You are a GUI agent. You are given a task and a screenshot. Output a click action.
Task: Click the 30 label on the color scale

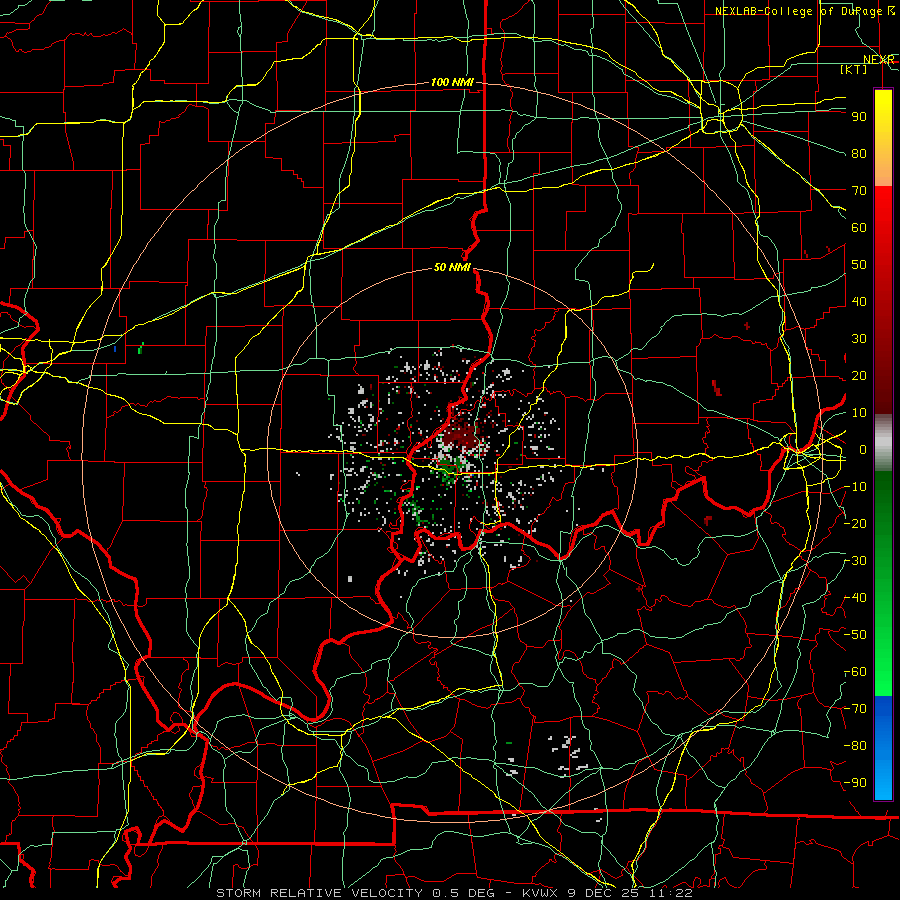tap(859, 338)
